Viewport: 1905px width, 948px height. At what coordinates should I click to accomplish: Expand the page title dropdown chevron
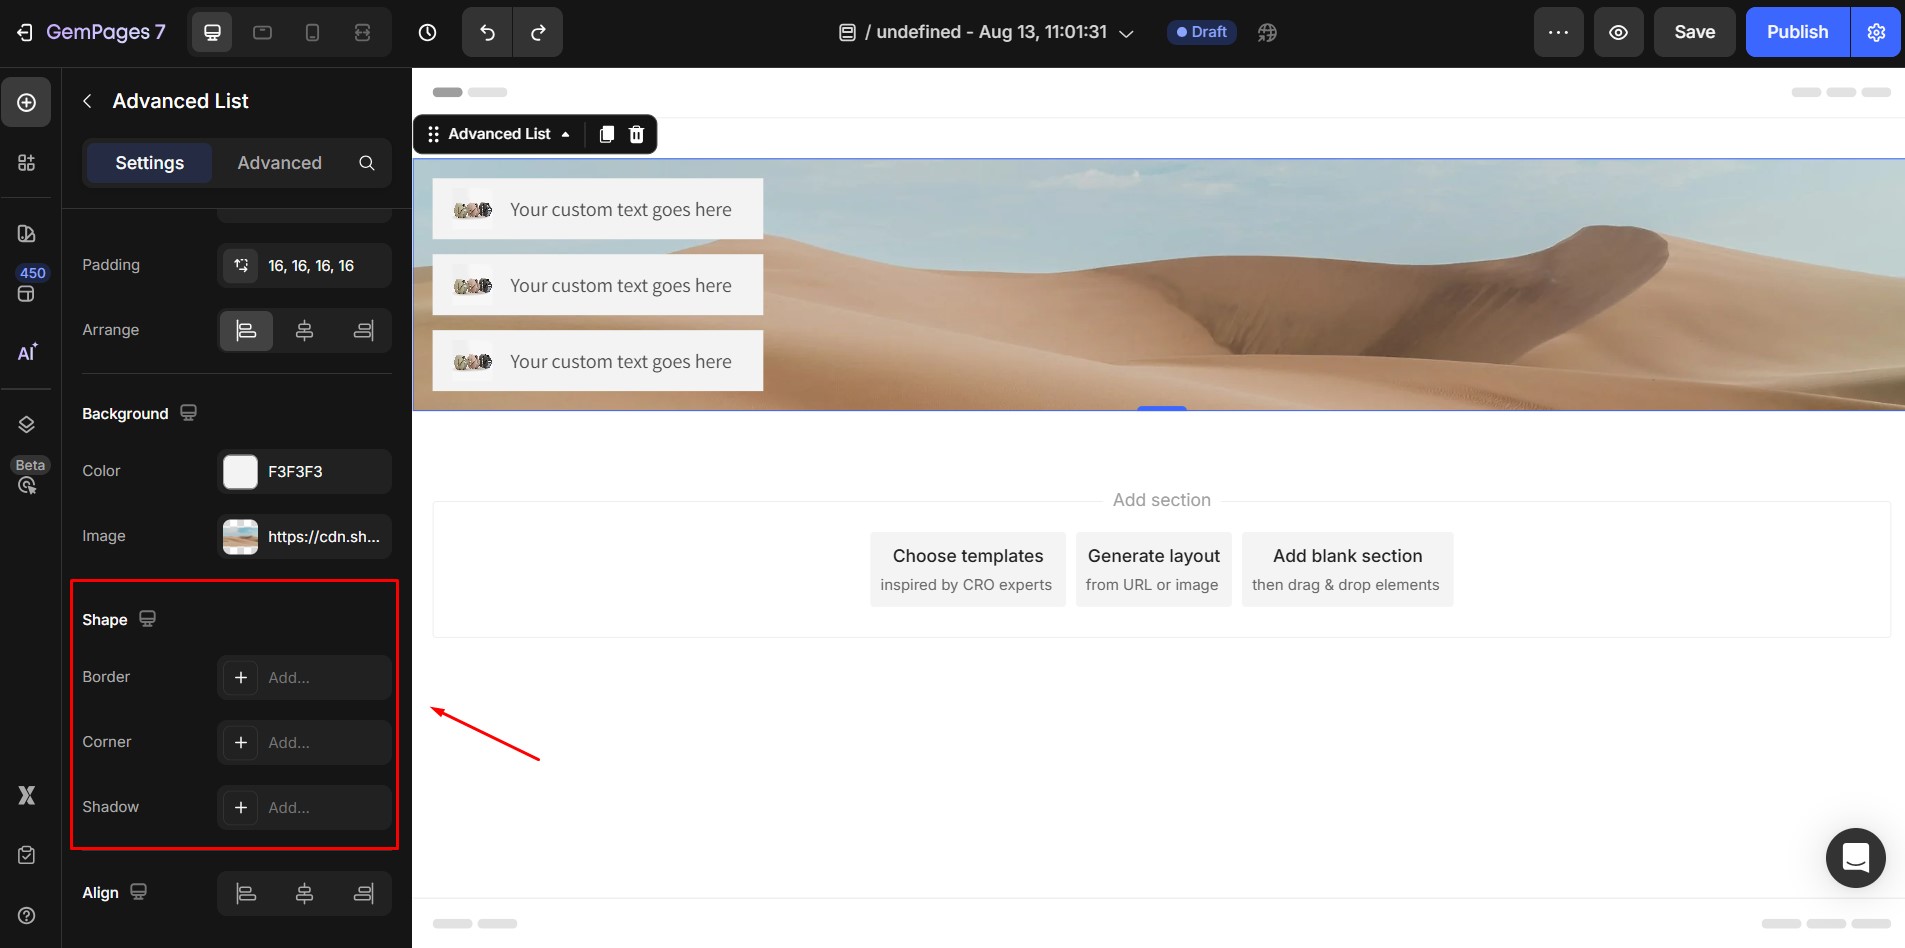[1126, 33]
